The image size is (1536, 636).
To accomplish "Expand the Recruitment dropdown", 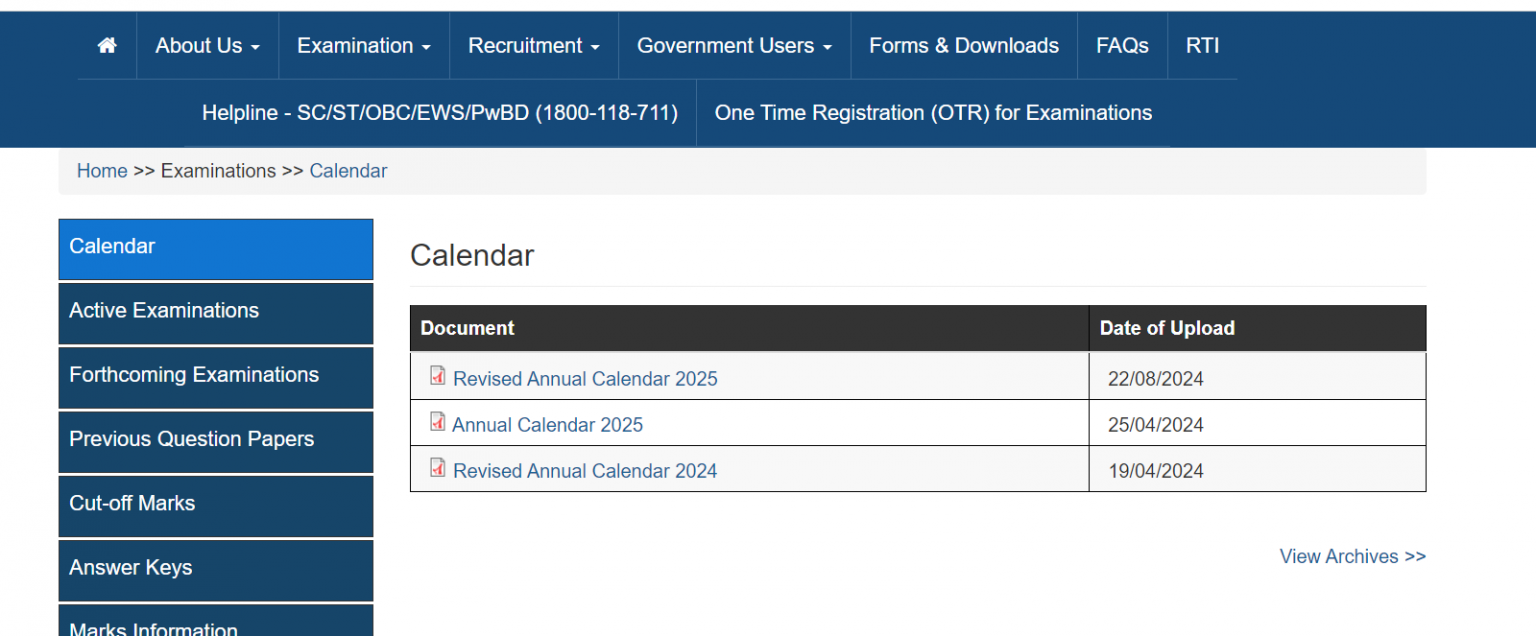I will (x=533, y=45).
